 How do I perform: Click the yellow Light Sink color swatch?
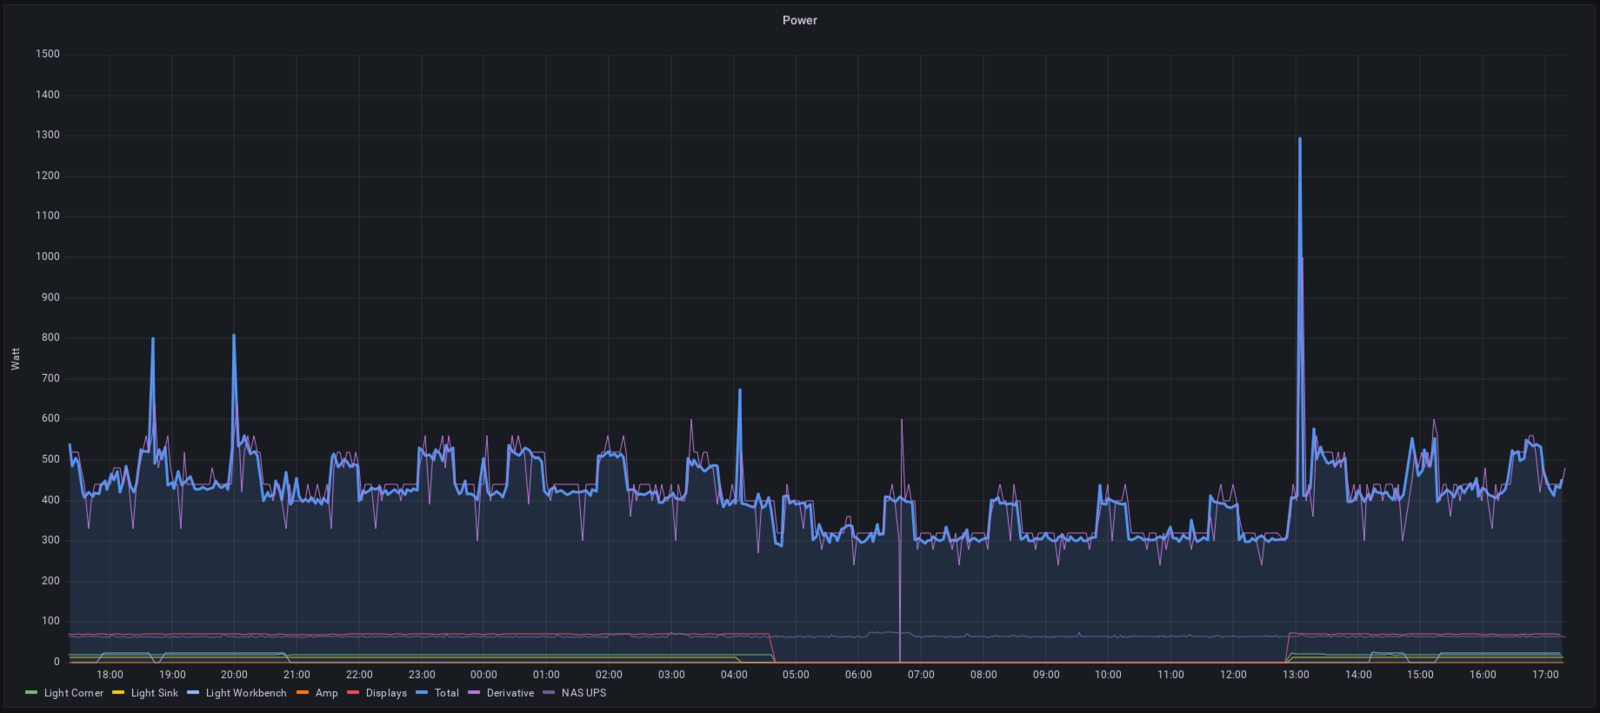tap(118, 693)
